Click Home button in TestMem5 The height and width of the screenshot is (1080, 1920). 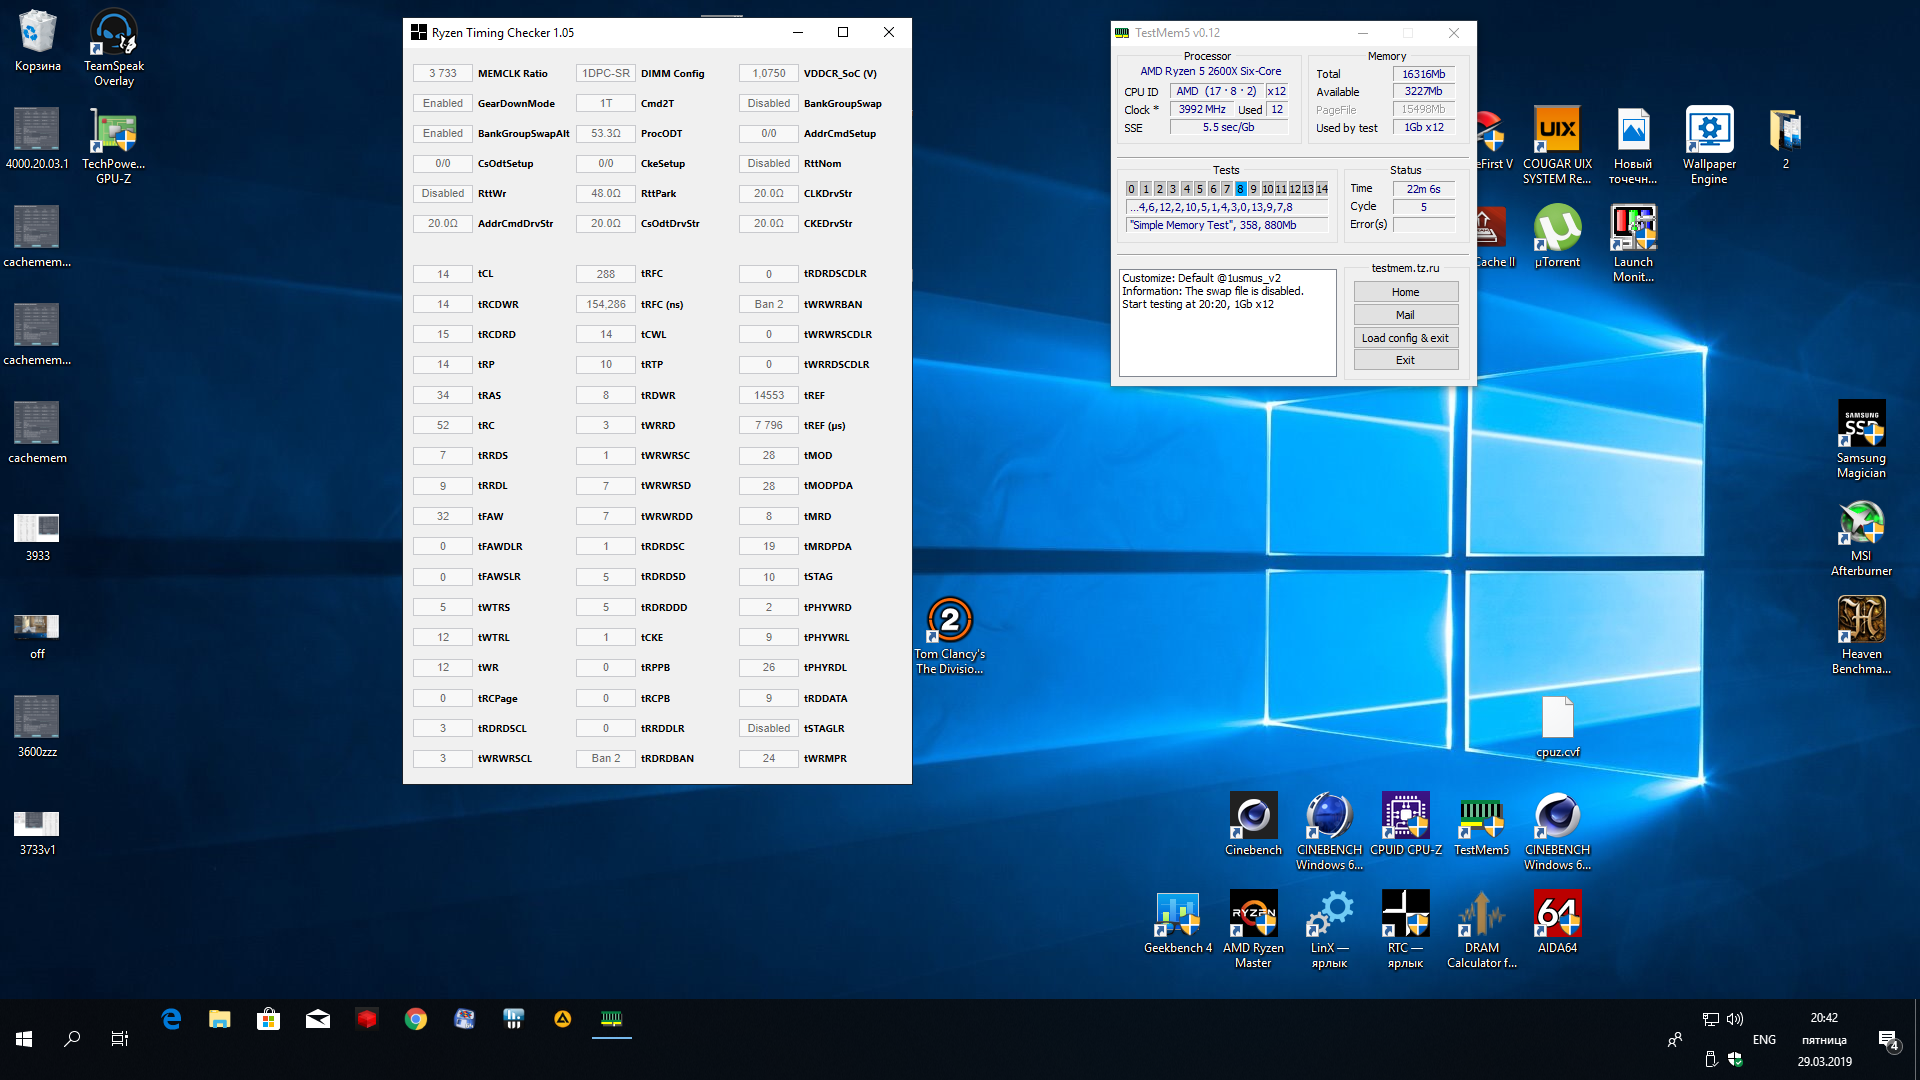click(1405, 292)
